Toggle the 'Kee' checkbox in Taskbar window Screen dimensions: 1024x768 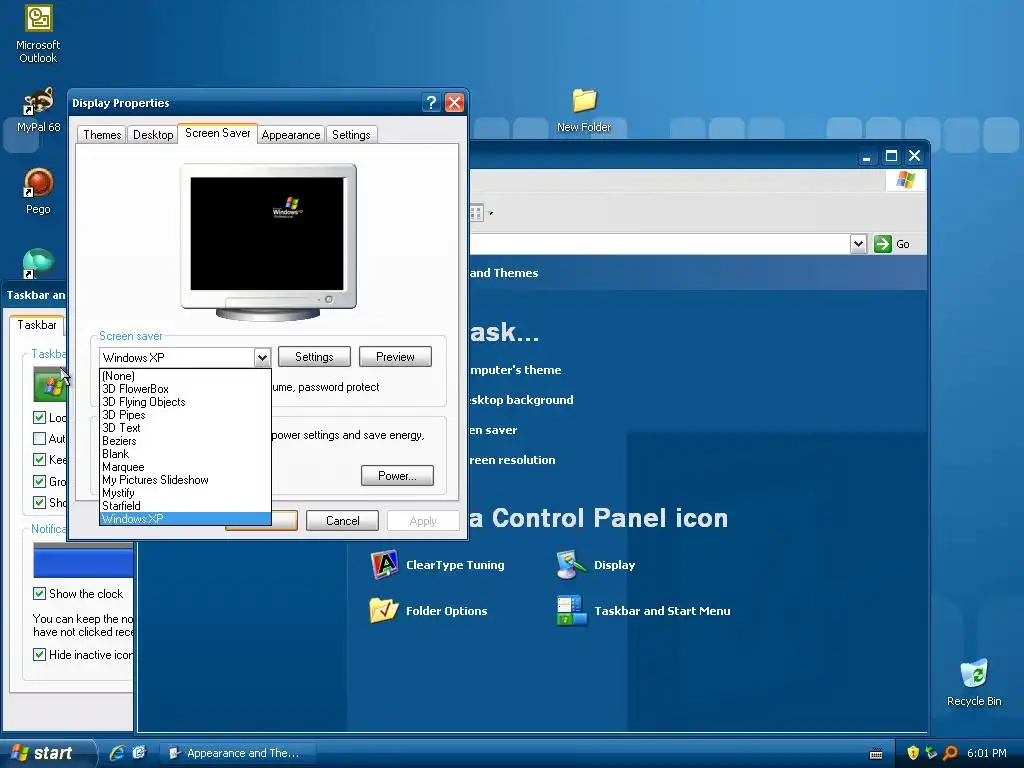click(39, 459)
